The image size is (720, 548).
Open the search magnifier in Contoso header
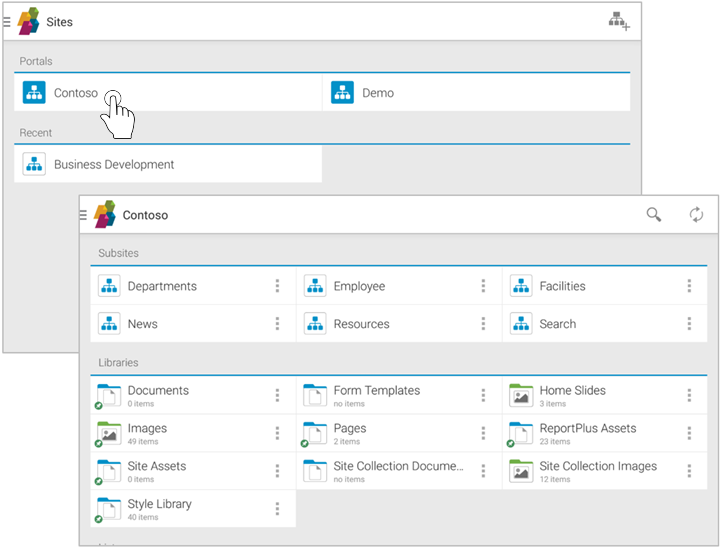[654, 215]
